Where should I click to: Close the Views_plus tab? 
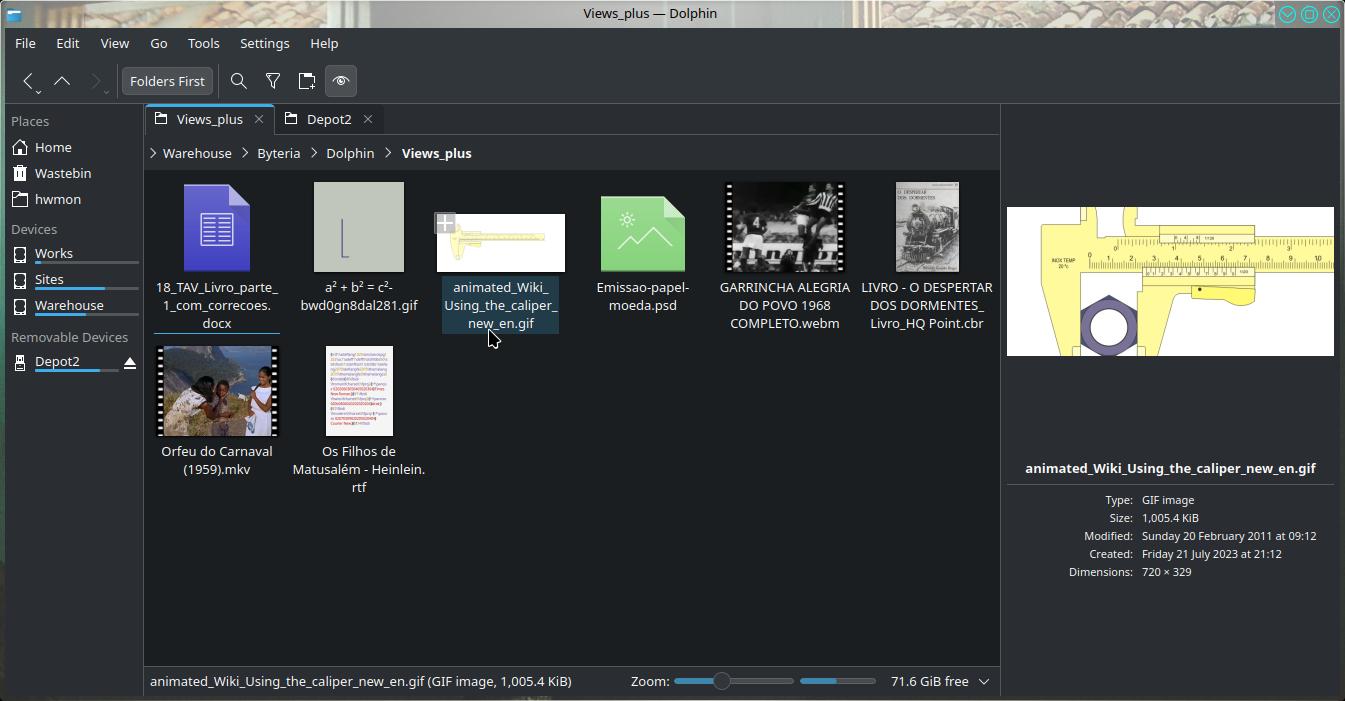pos(259,119)
